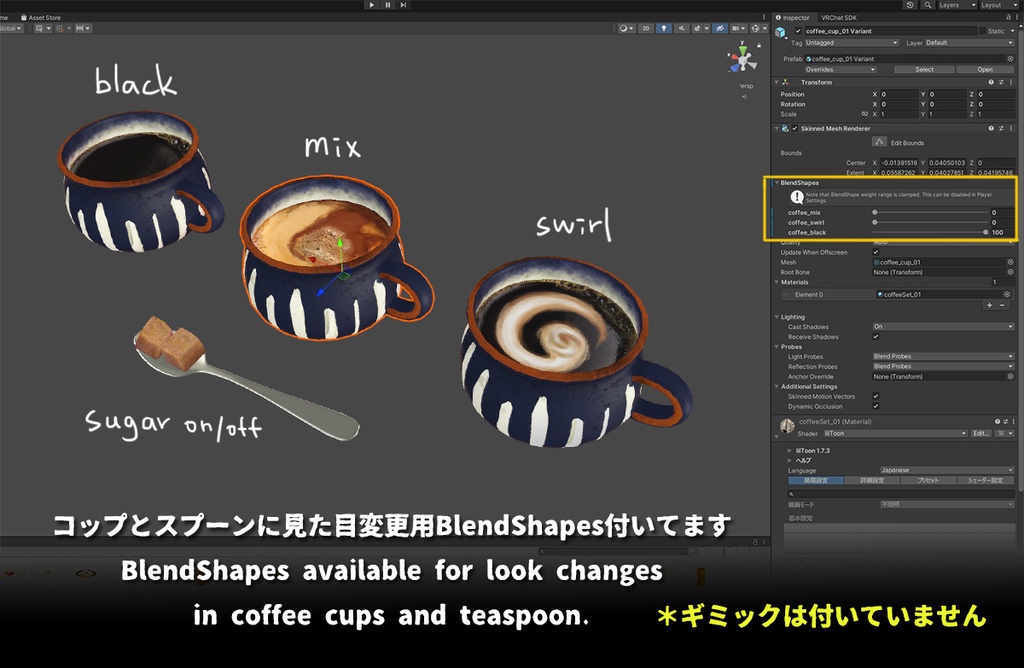Set the coffee_mix BlendShape slider to a new value
The width and height of the screenshot is (1024, 668).
pos(931,212)
